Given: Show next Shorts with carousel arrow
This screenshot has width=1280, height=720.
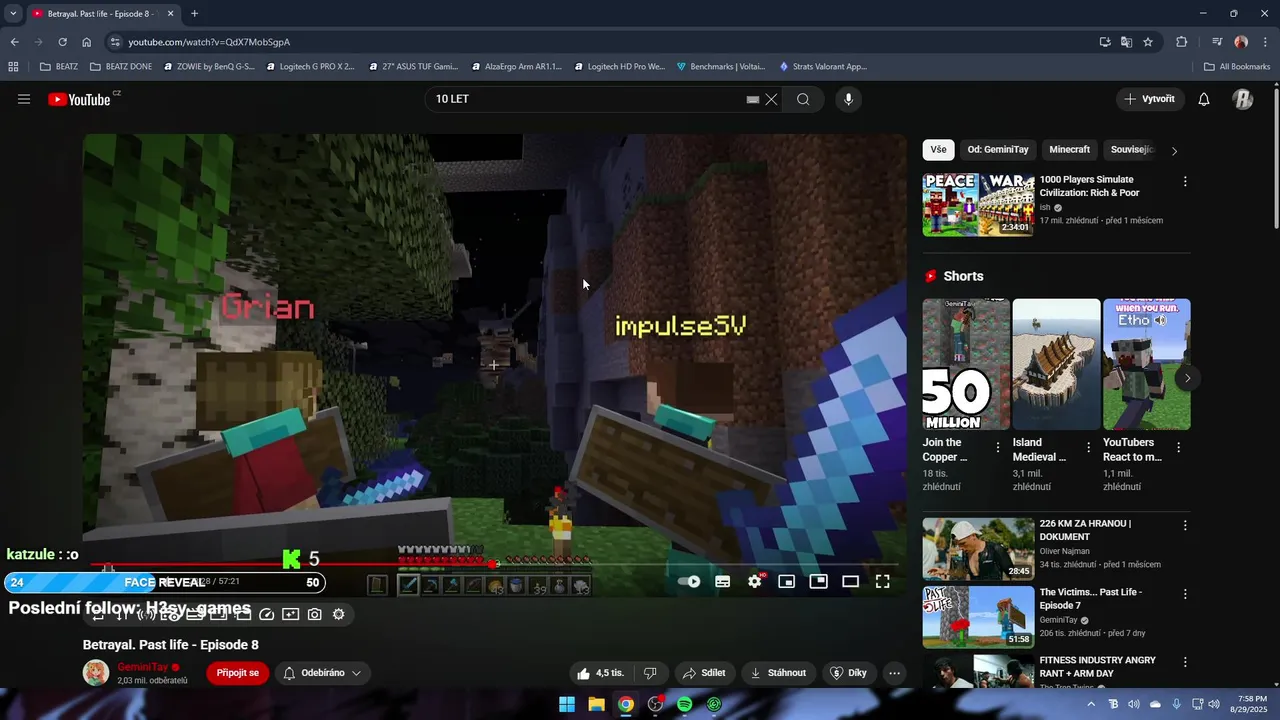Looking at the screenshot, I should coord(1187,378).
